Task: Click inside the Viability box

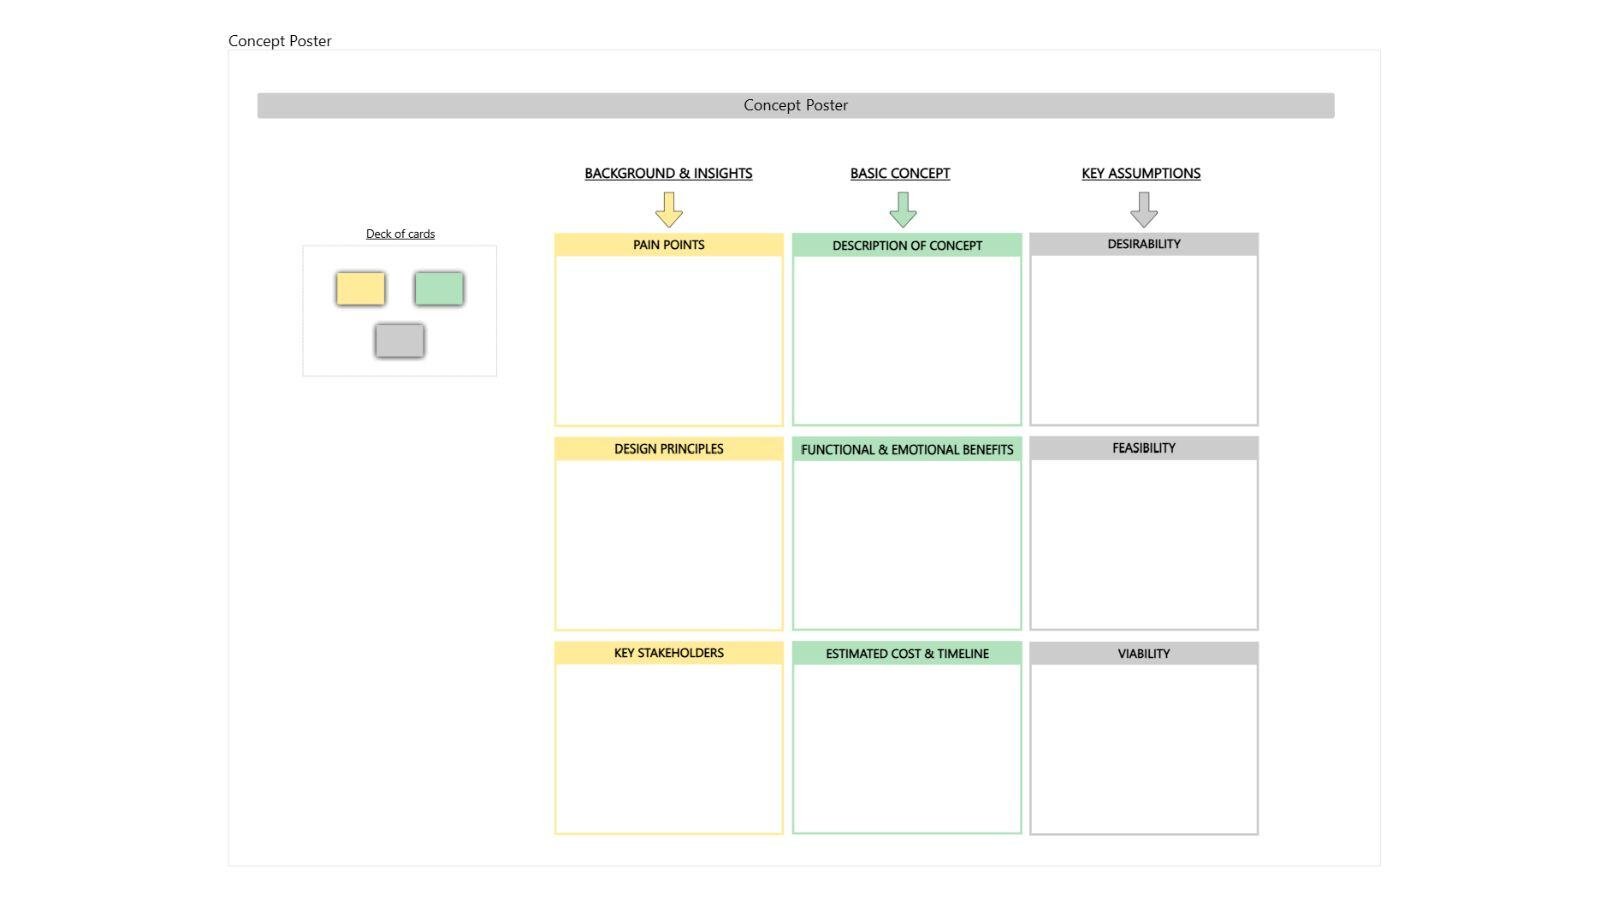Action: [x=1144, y=748]
